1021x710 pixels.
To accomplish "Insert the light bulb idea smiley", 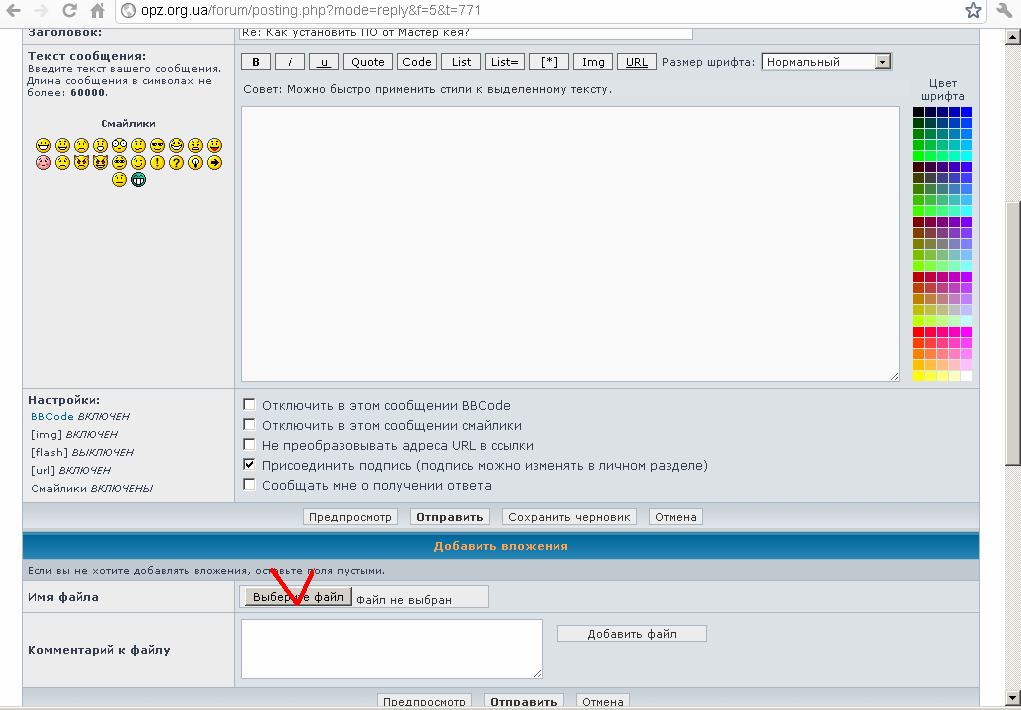I will click(195, 162).
